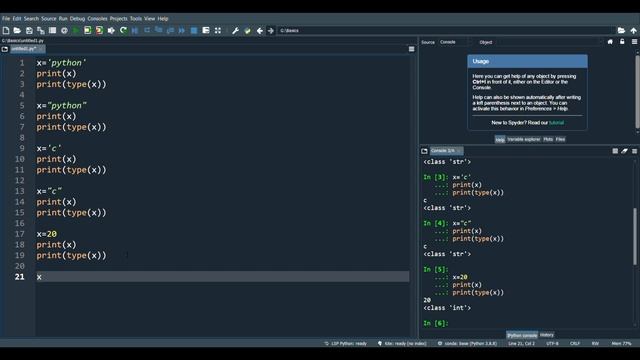This screenshot has height=360, width=640.
Task: Change to parent directory up arrow
Action: [633, 31]
